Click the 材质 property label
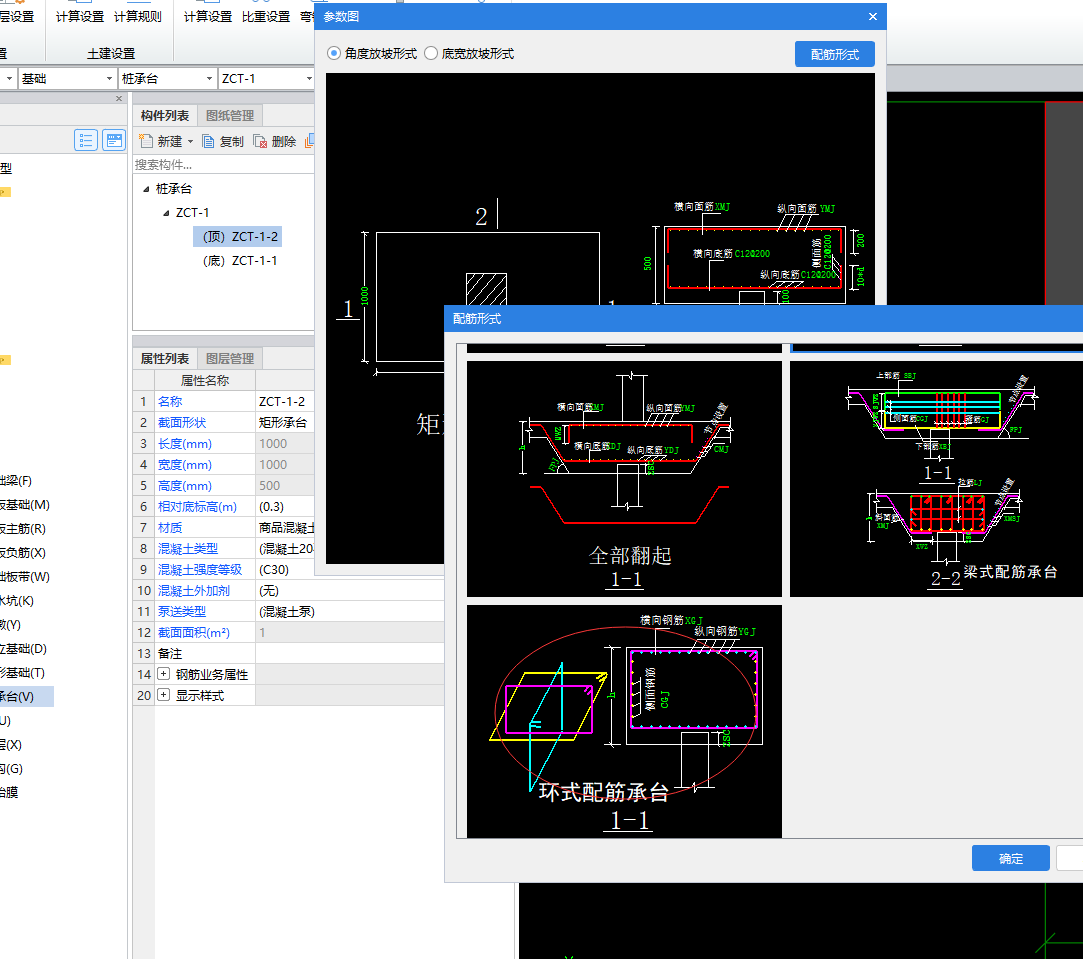Viewport: 1083px width, 959px height. [170, 527]
